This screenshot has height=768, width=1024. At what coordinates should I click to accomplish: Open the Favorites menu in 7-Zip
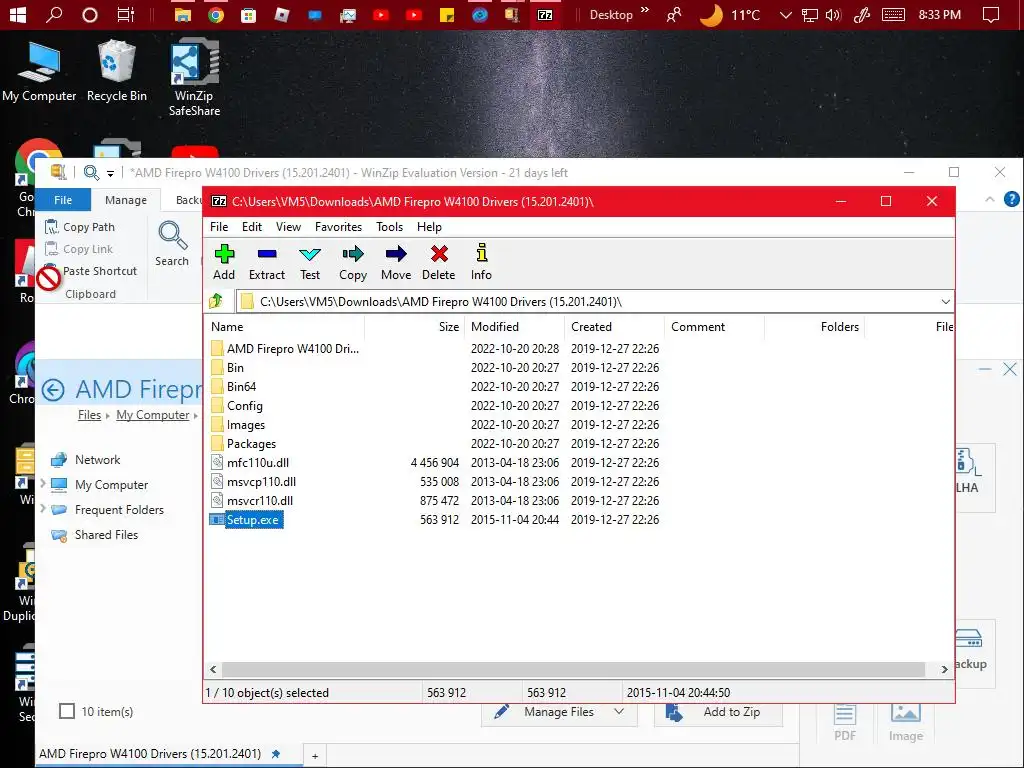338,227
